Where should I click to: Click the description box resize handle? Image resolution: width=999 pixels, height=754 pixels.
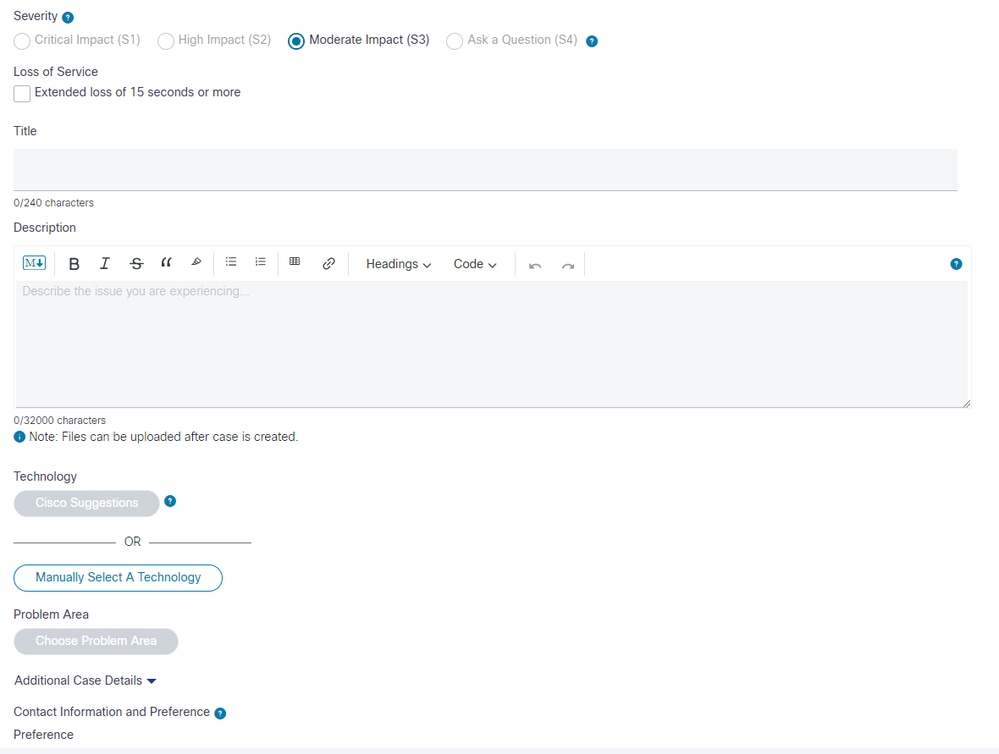coord(966,403)
